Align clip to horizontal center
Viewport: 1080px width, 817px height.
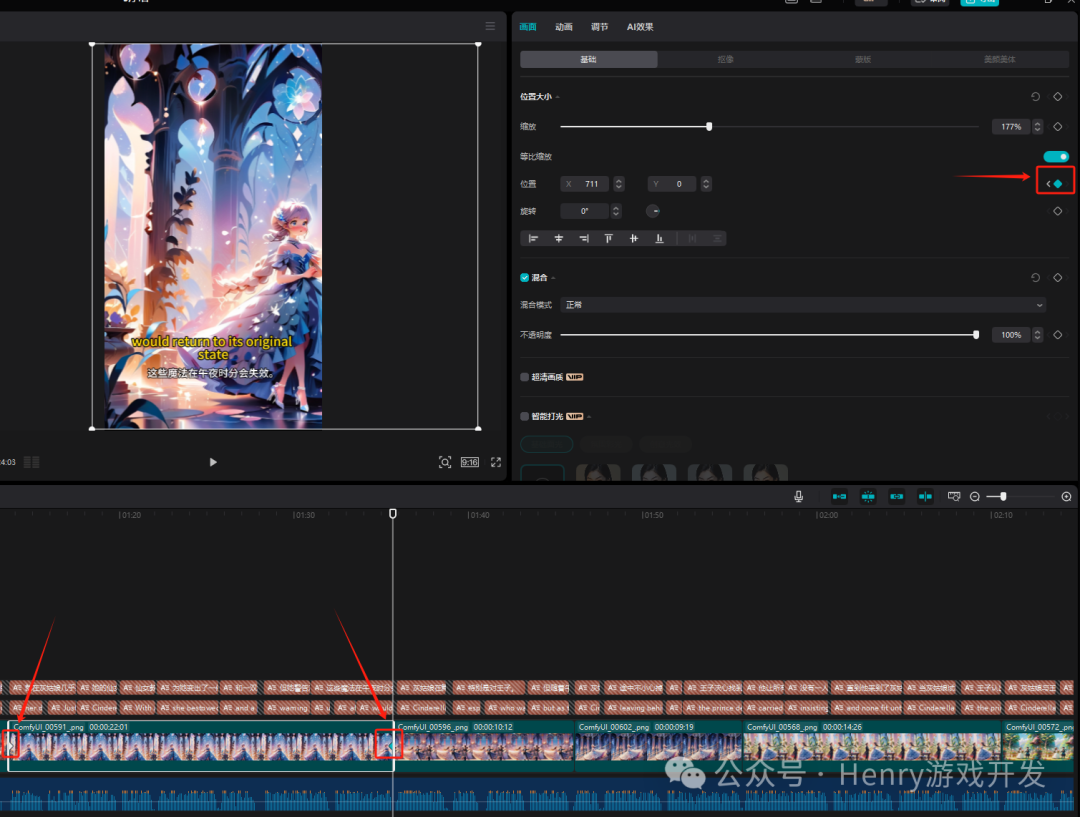[559, 238]
